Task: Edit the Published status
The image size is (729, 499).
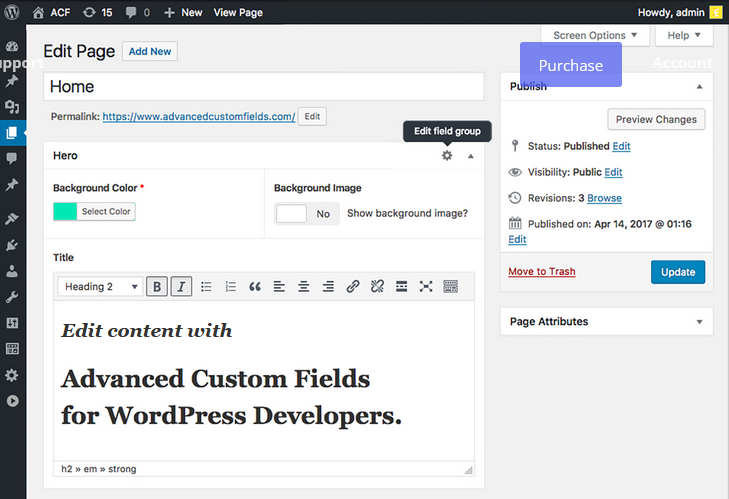Action: point(621,146)
